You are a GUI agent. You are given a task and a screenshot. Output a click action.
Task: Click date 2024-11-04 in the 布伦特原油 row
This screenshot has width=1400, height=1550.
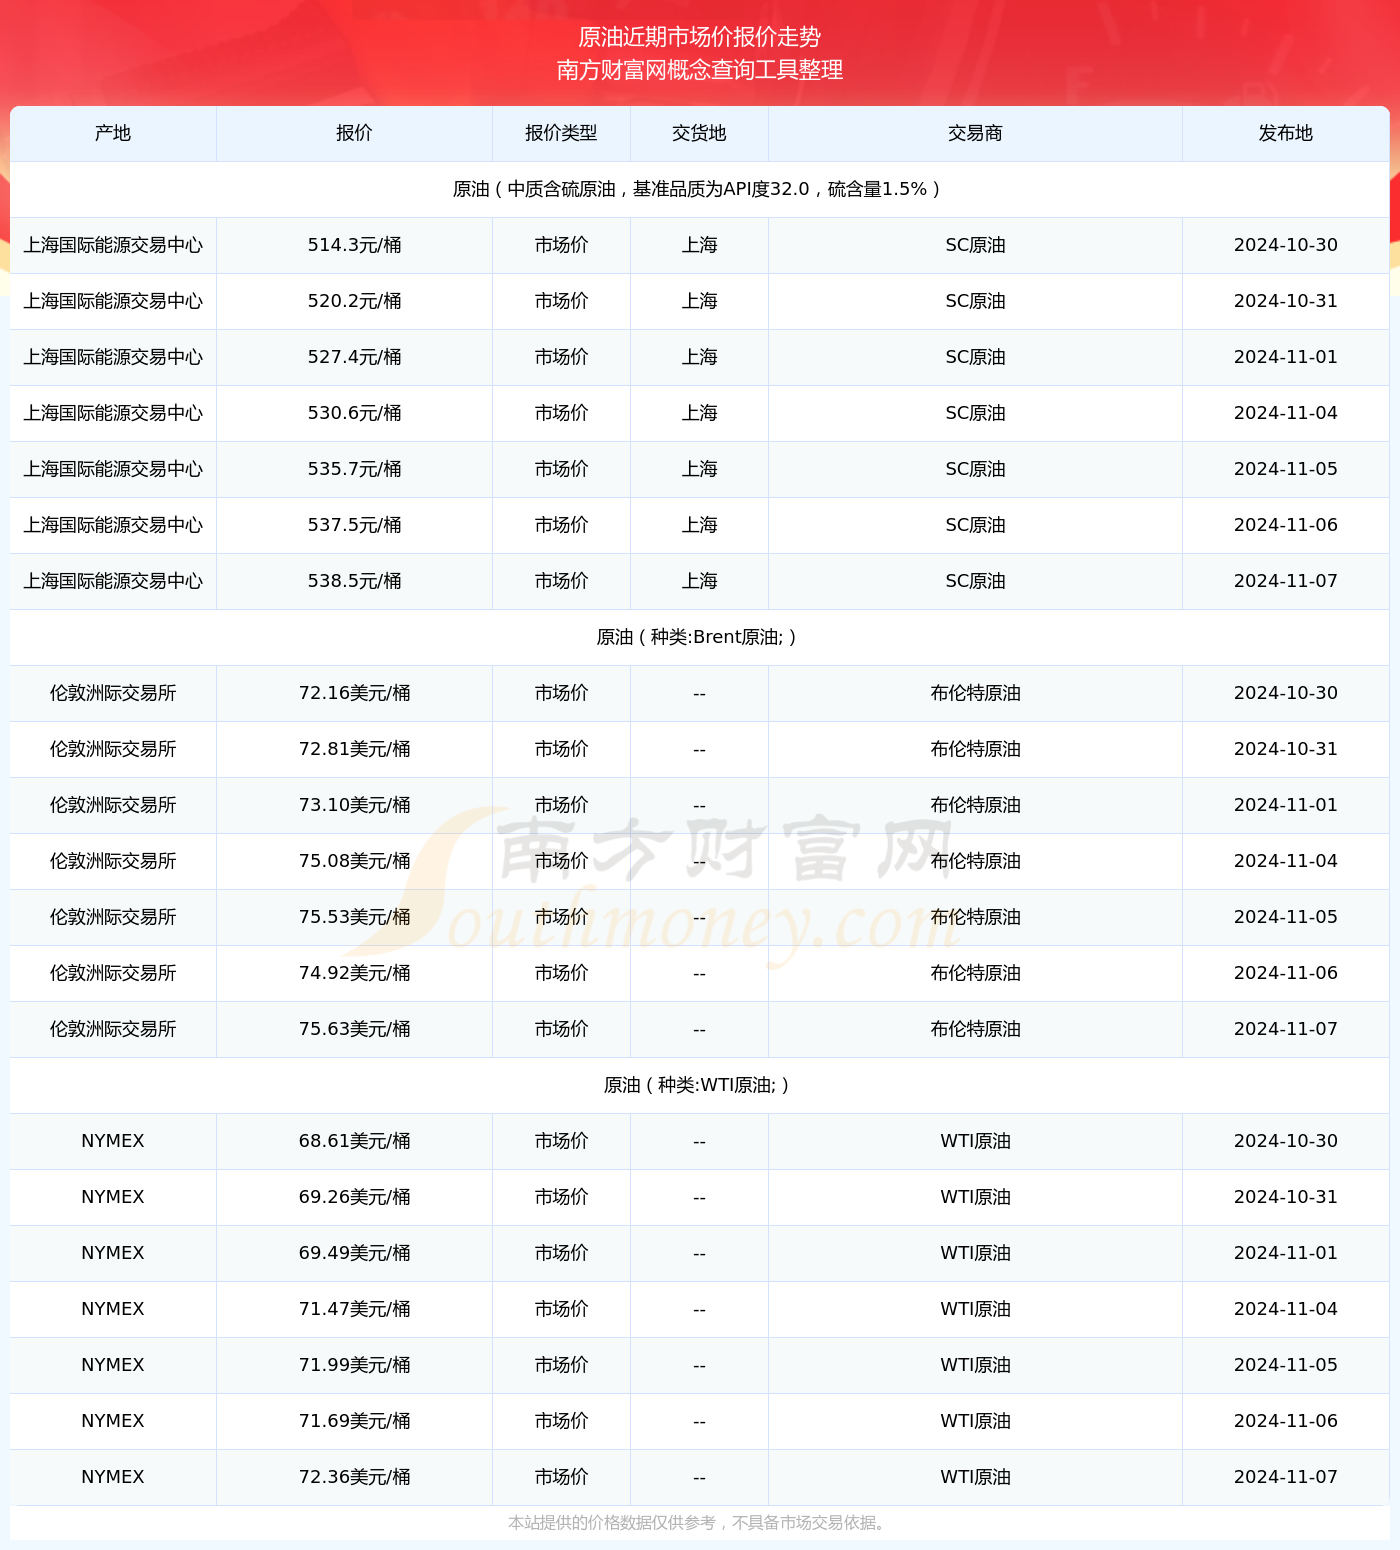1286,862
